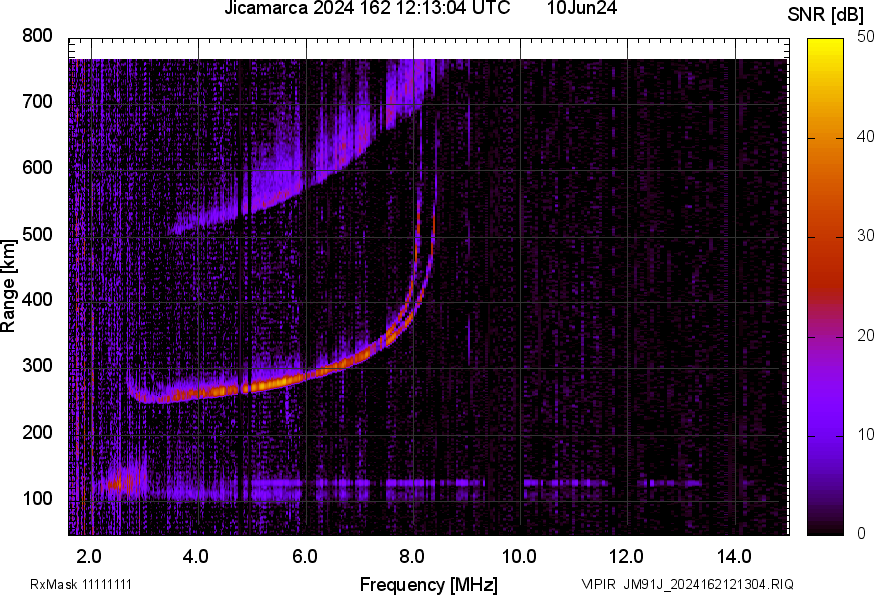Image resolution: width=874 pixels, height=595 pixels.
Task: Click the frequency tick label 14.0
Action: point(734,556)
